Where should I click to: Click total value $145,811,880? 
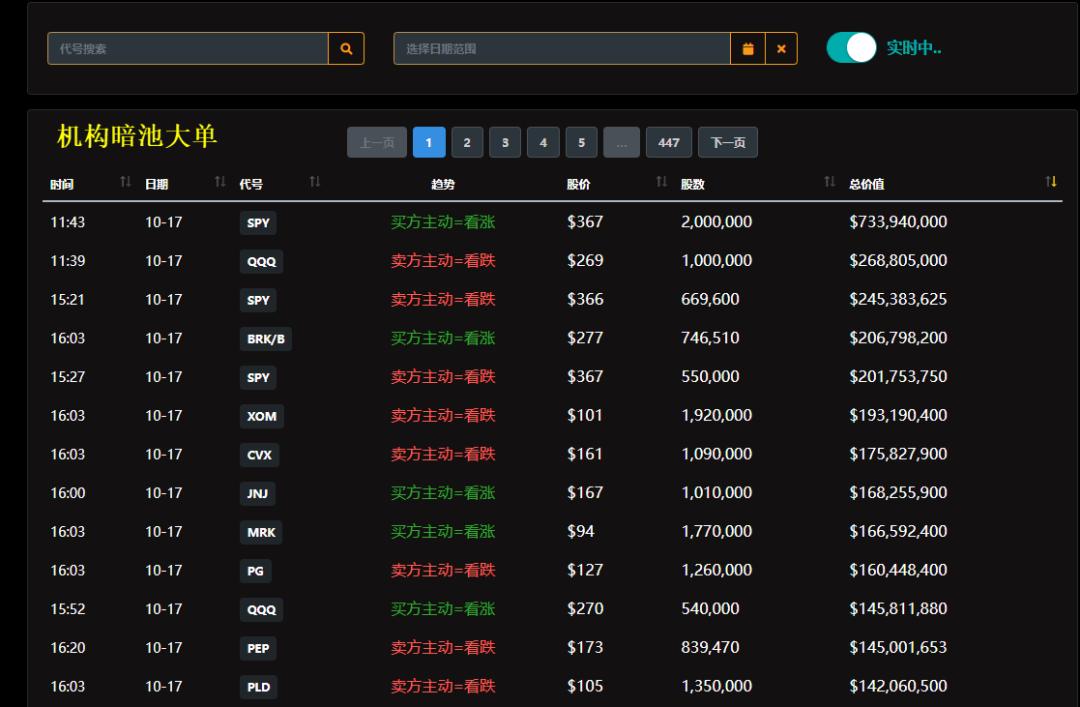(898, 608)
